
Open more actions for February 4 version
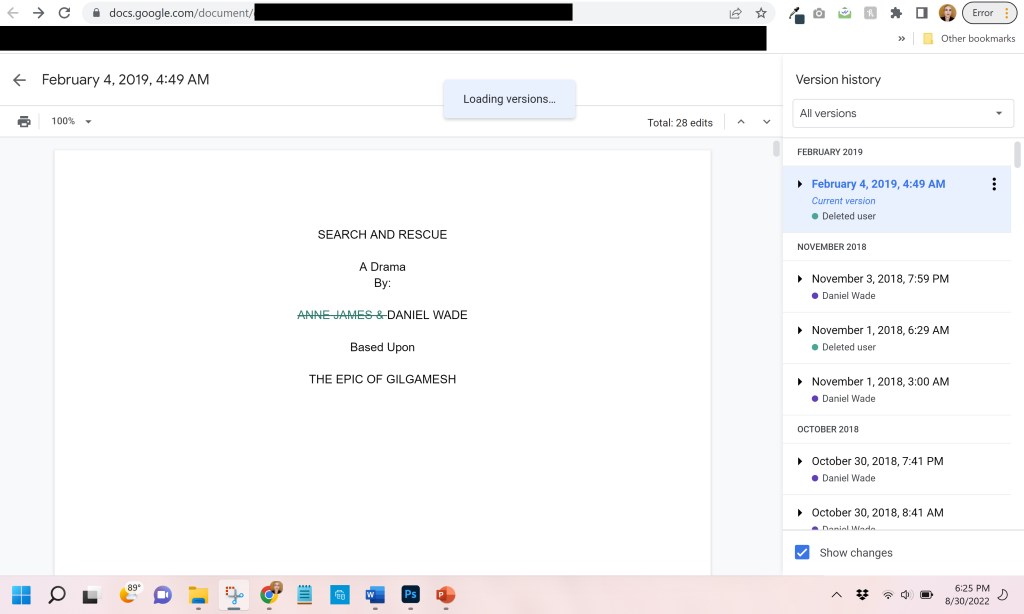pyautogui.click(x=993, y=184)
